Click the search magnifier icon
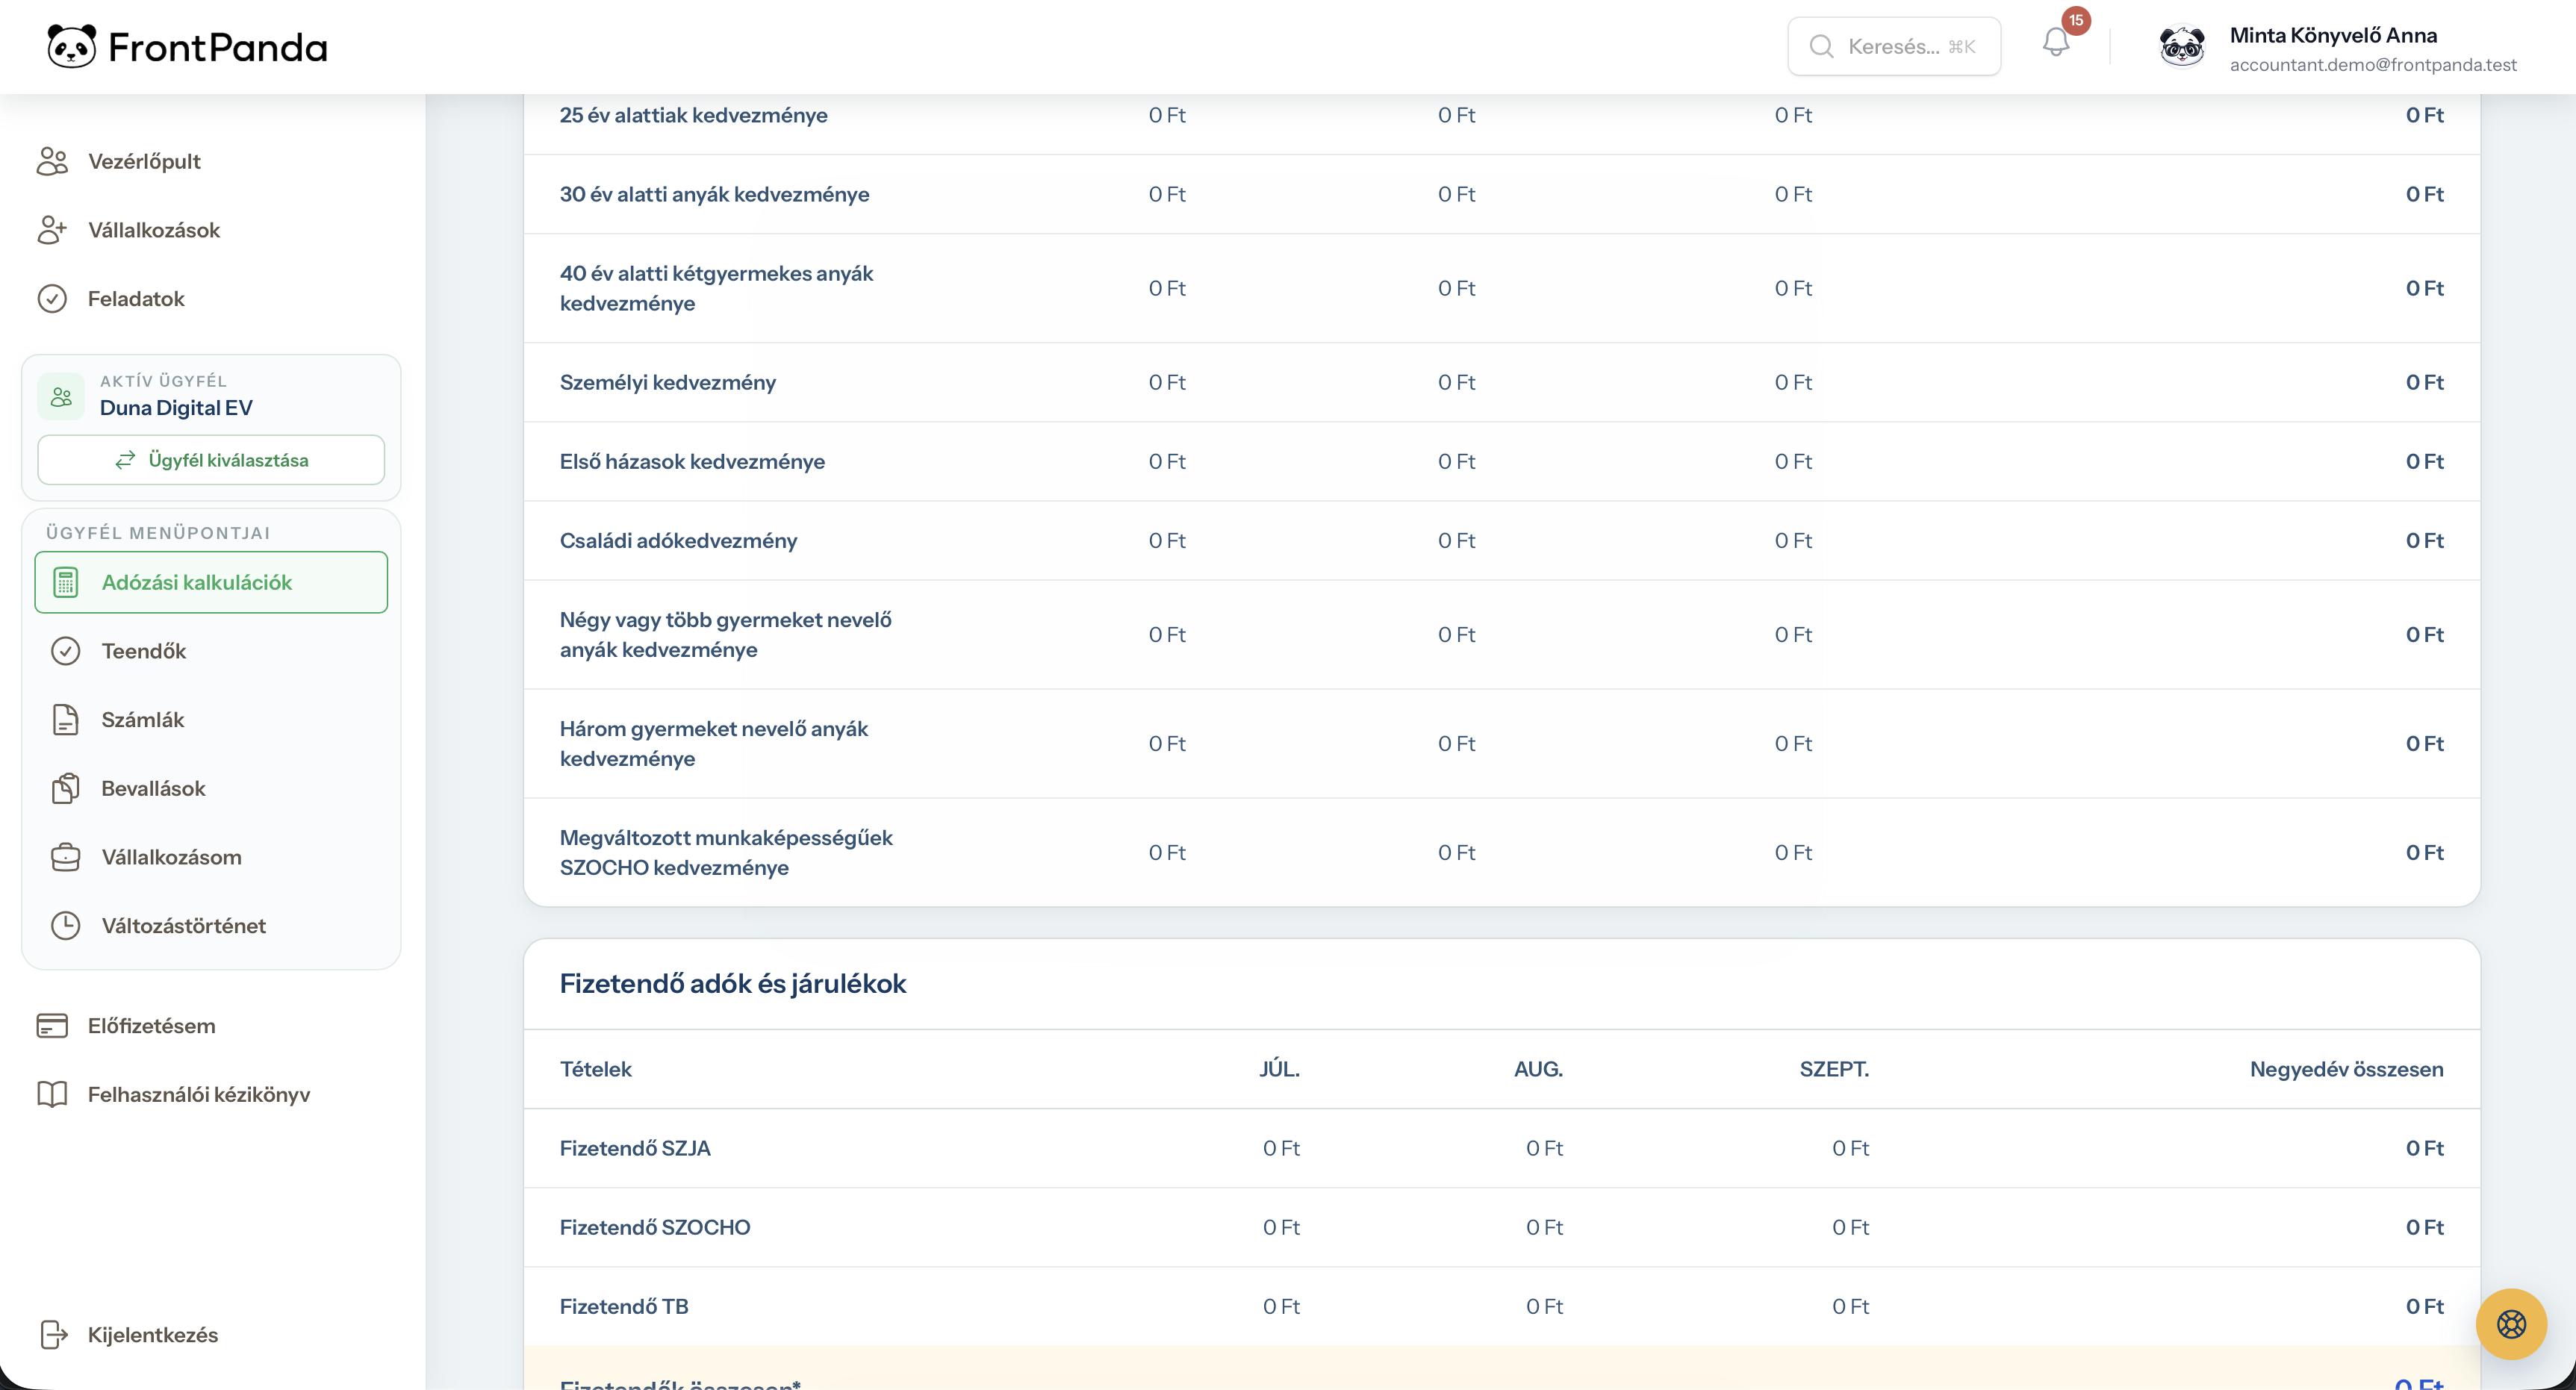The image size is (2576, 1390). click(x=1822, y=46)
